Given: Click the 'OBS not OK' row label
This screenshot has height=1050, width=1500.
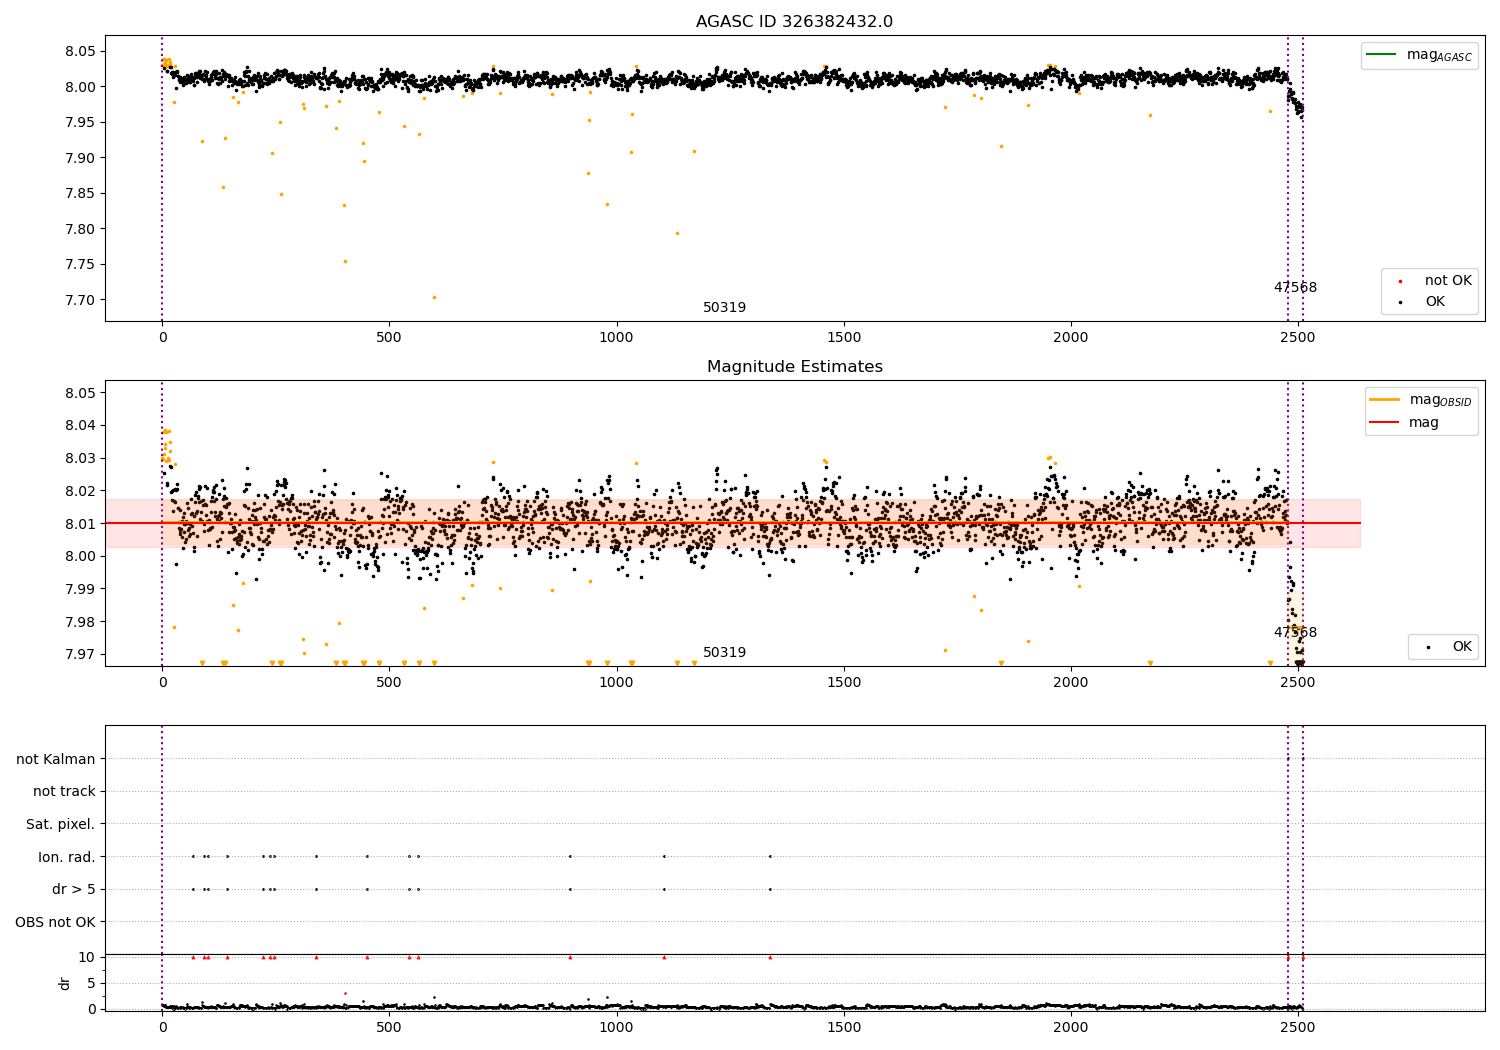Looking at the screenshot, I should coord(55,922).
